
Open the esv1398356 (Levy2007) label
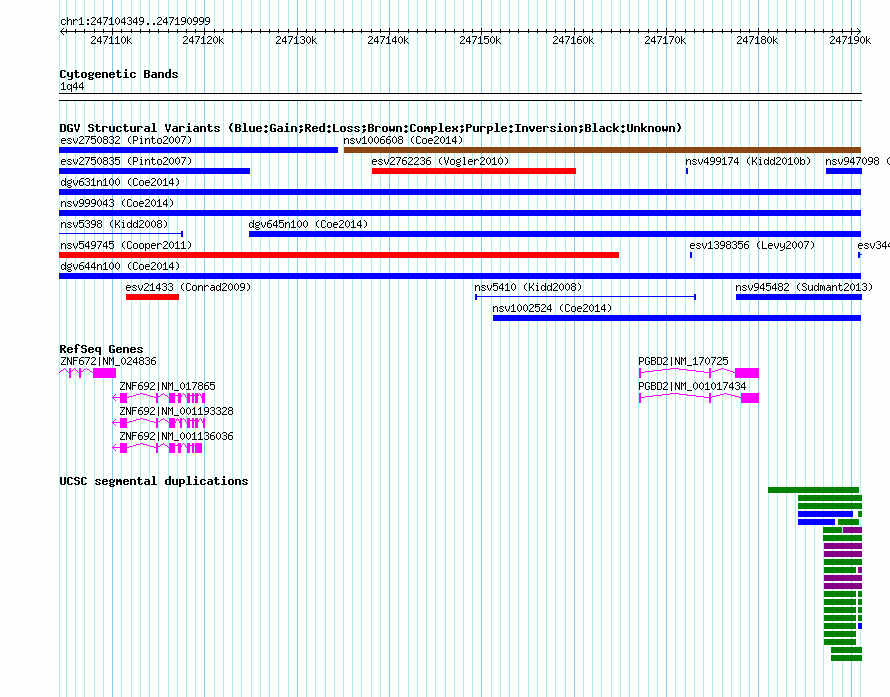(x=752, y=245)
